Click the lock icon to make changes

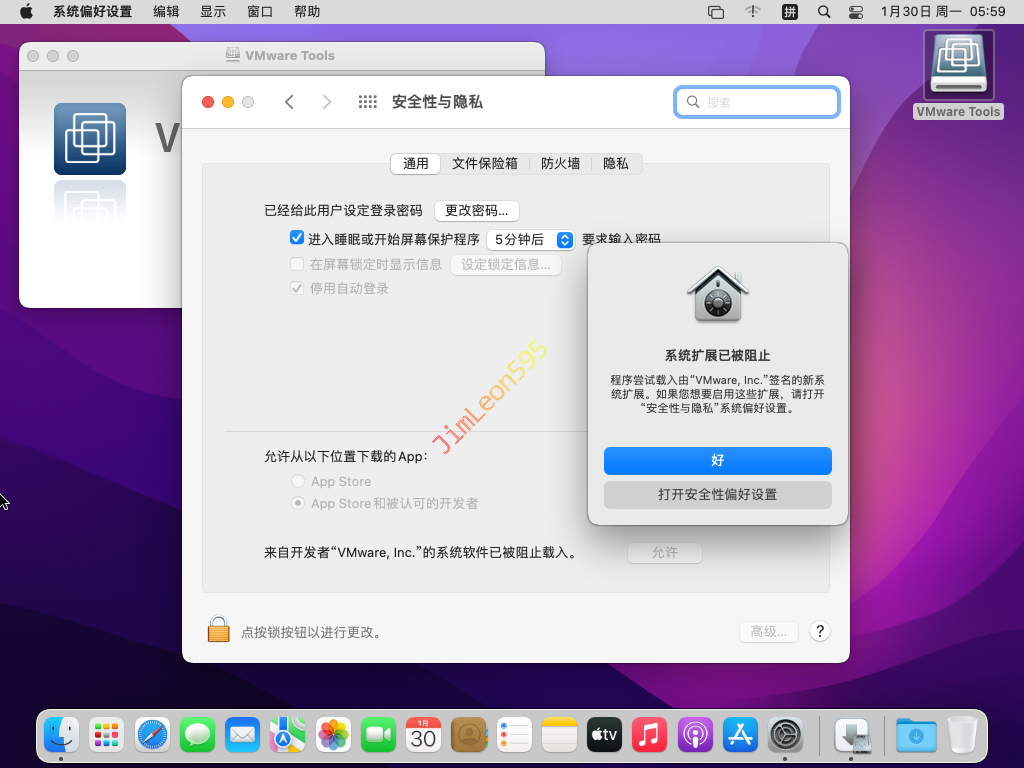click(x=218, y=629)
